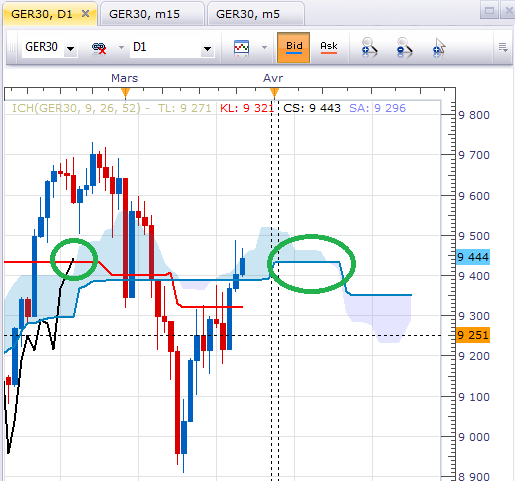
Task: Click the 9 800 price axis label
Action: pyautogui.click(x=474, y=115)
